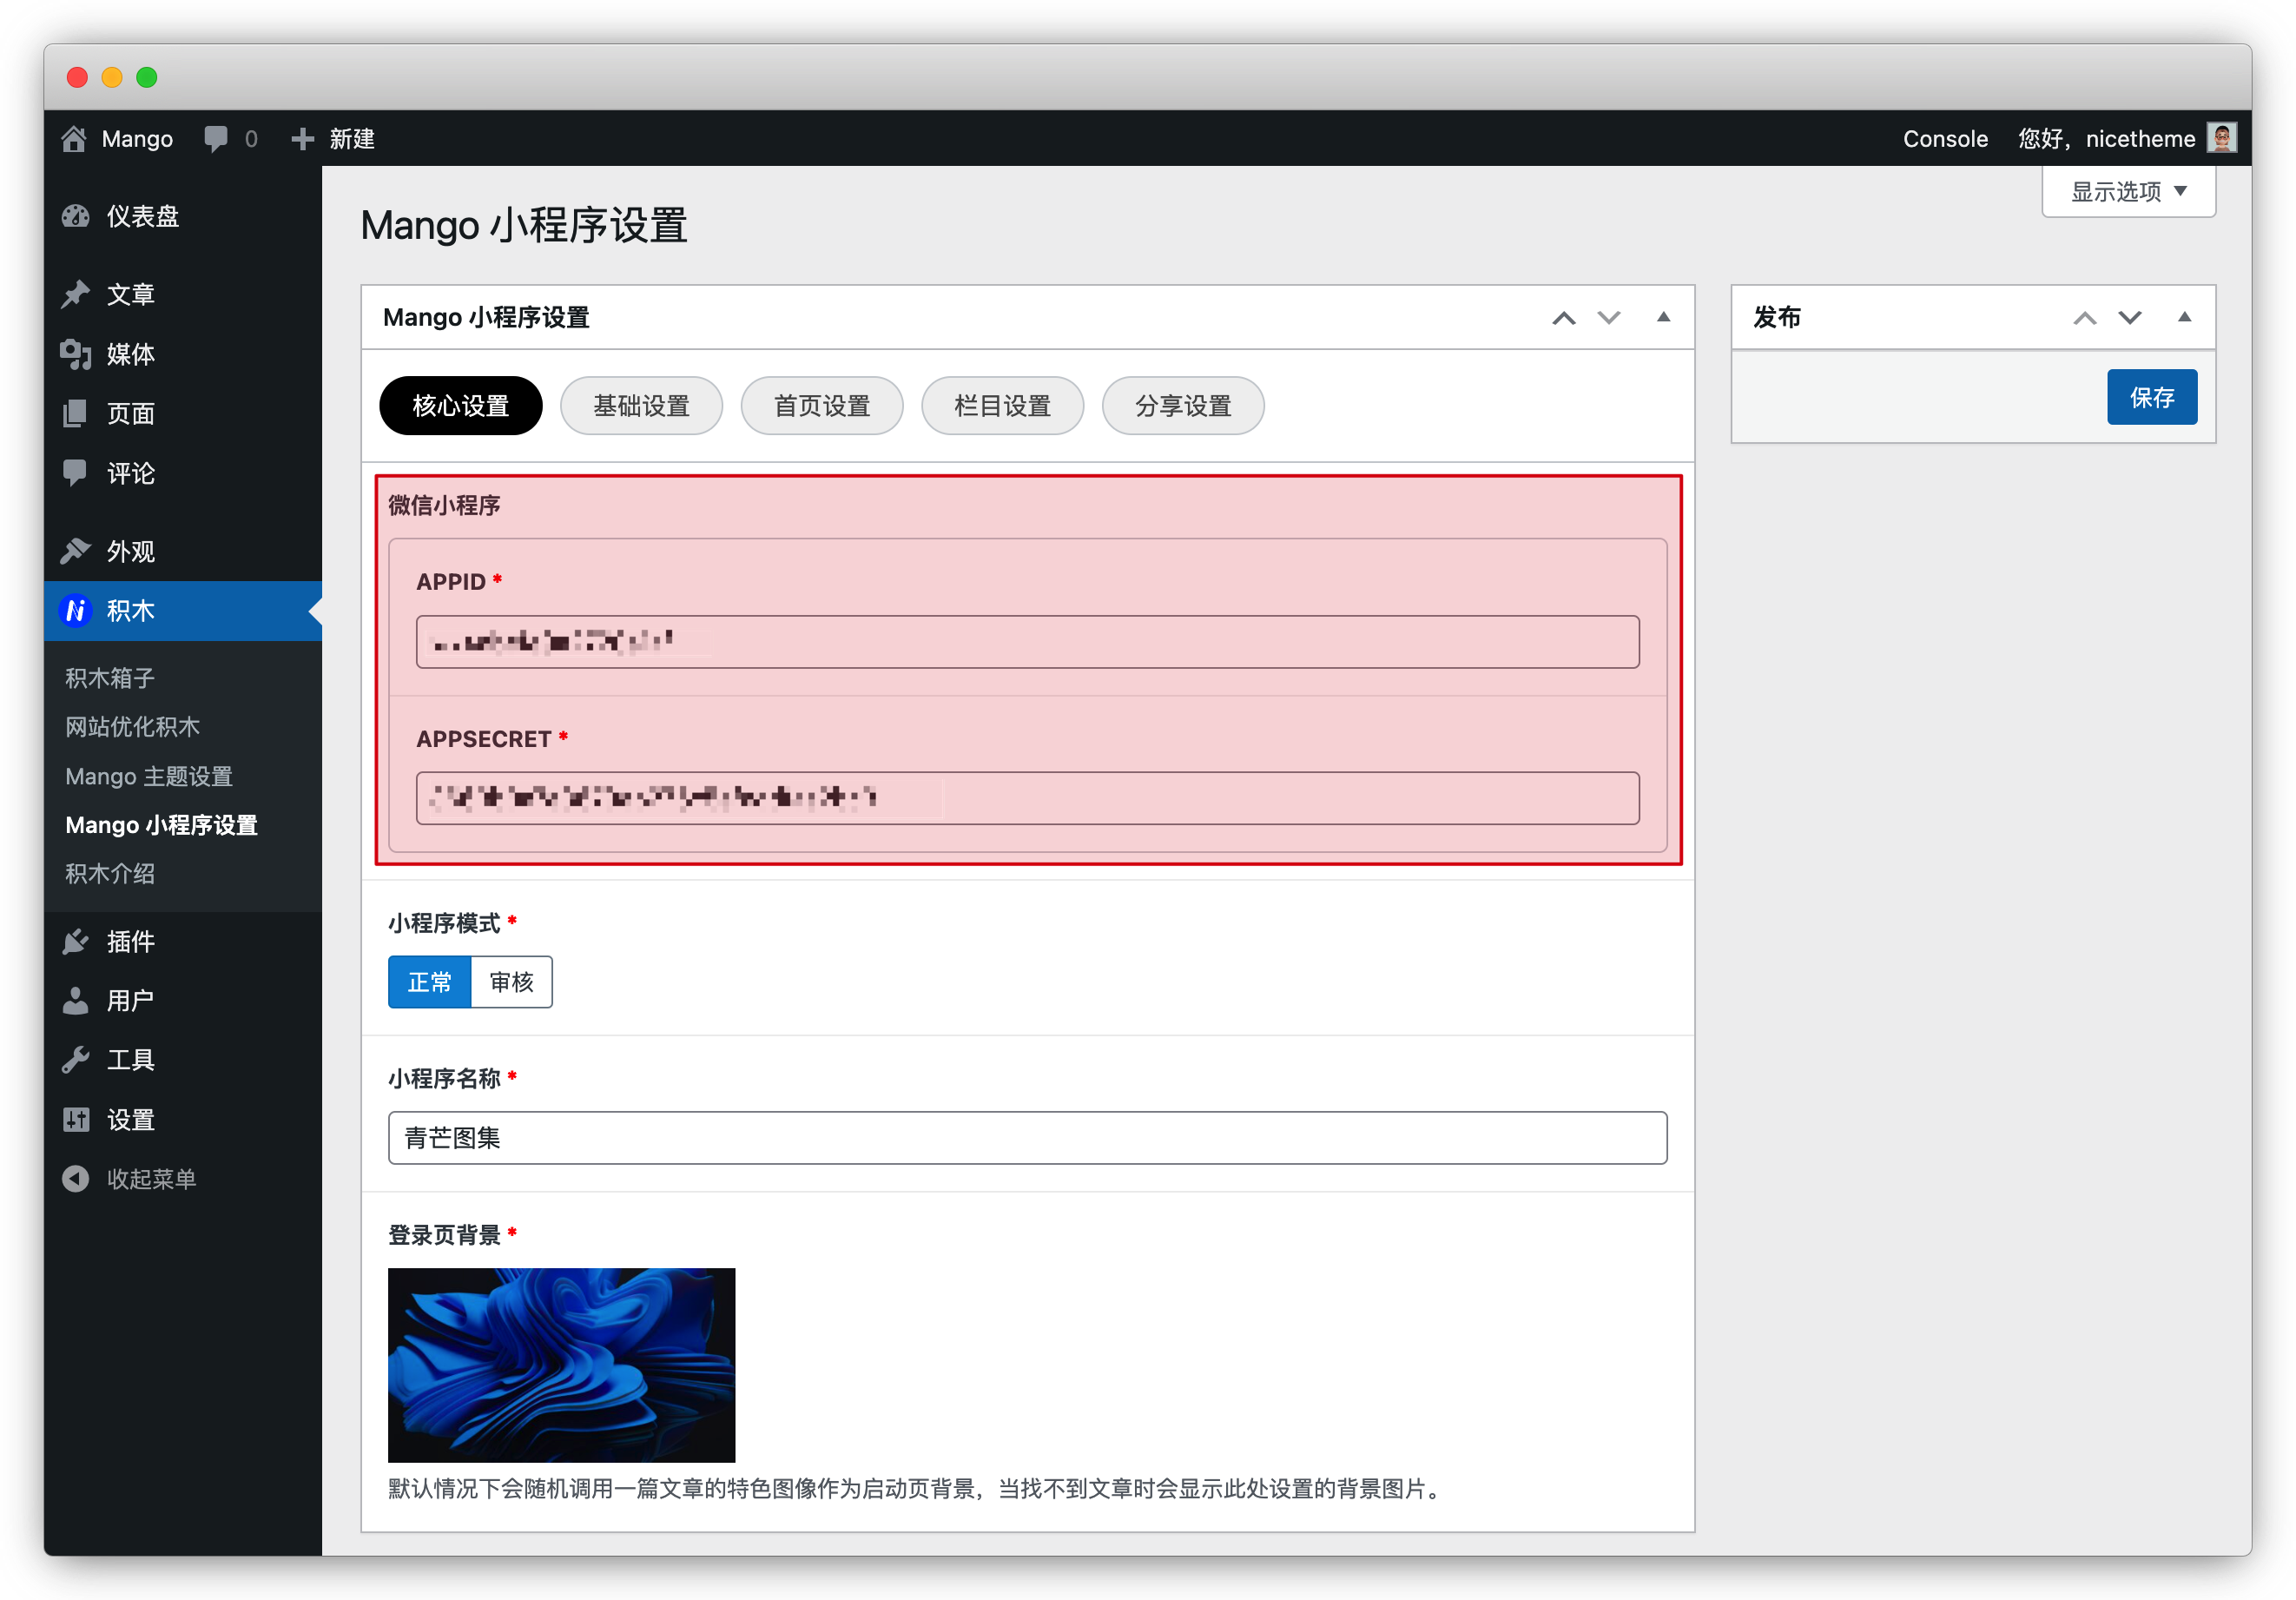Click the 积木 N logo icon
This screenshot has height=1600, width=2296.
click(76, 610)
